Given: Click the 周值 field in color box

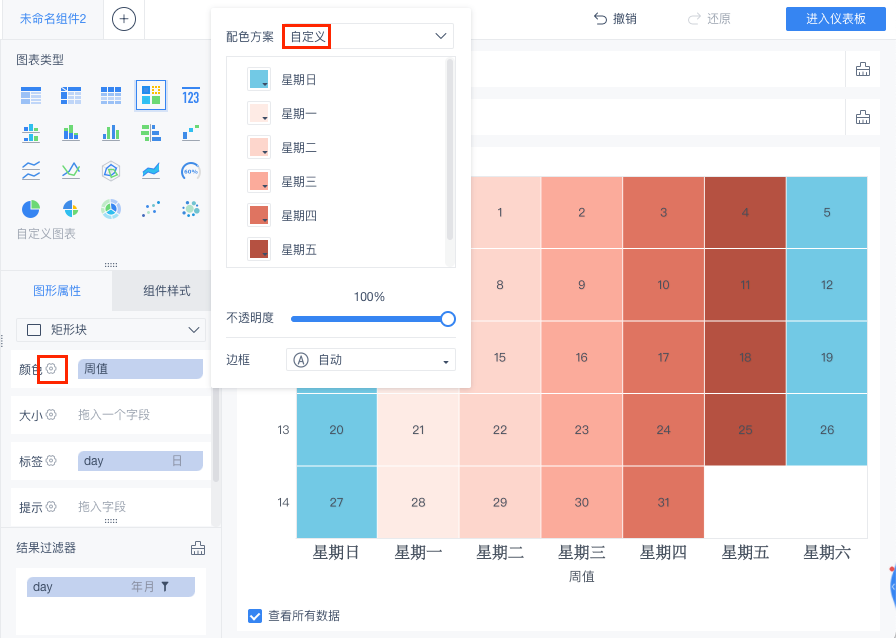Looking at the screenshot, I should pos(140,369).
